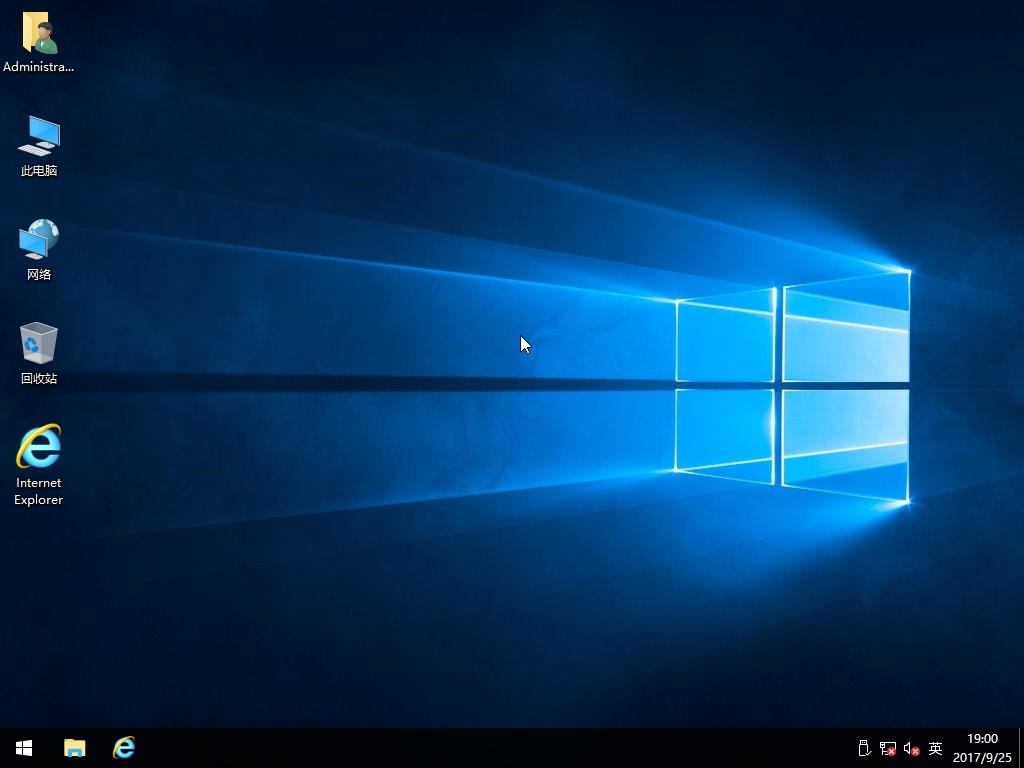Switch input language via the 英 indicator

(934, 748)
